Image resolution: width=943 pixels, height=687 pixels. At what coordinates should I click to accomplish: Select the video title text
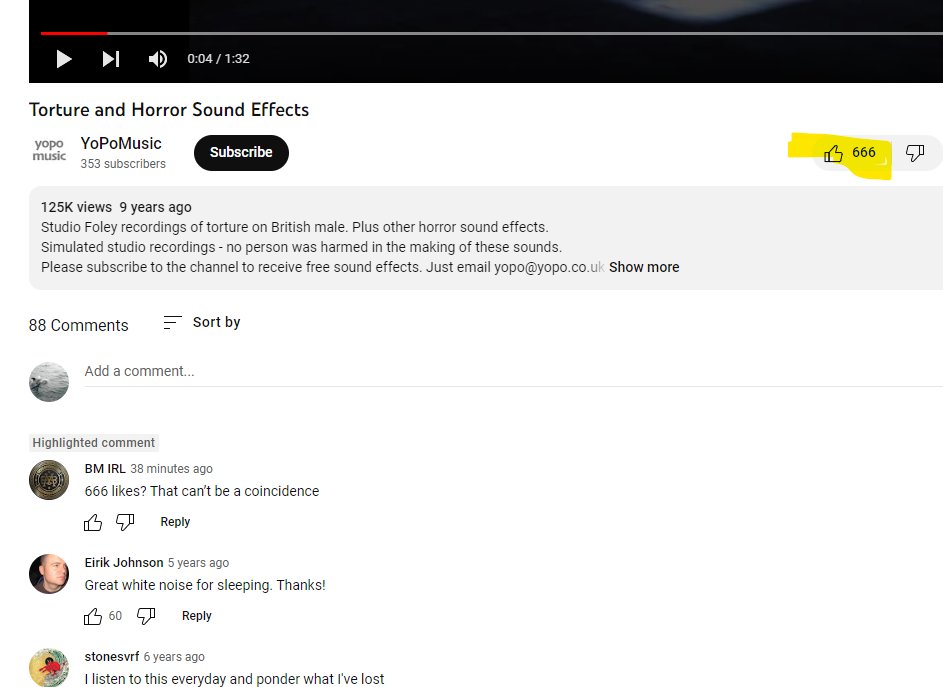[x=169, y=109]
